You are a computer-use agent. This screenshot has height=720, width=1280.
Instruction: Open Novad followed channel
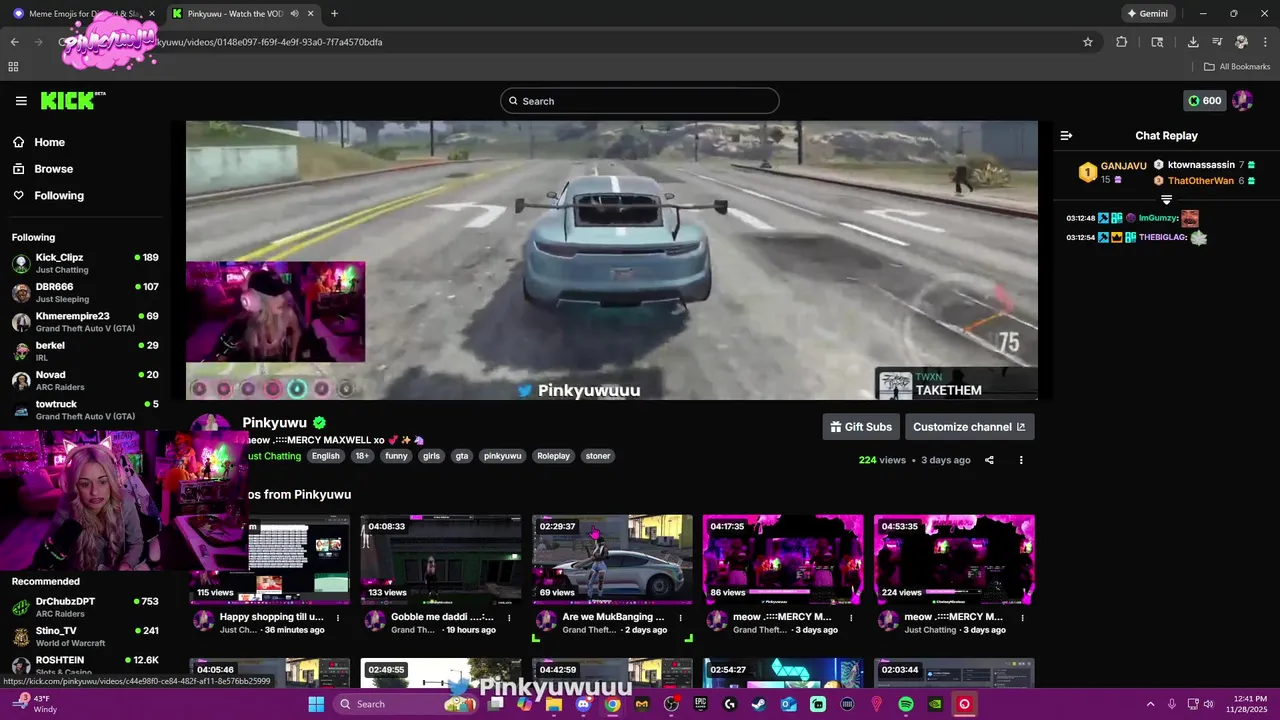click(85, 380)
